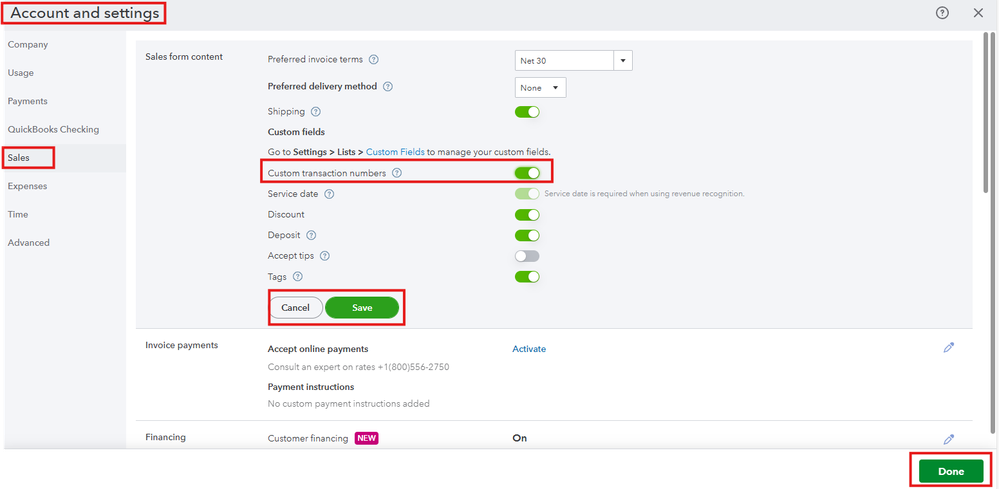Open the Custom Fields link
Image resolution: width=999 pixels, height=489 pixels.
(395, 152)
